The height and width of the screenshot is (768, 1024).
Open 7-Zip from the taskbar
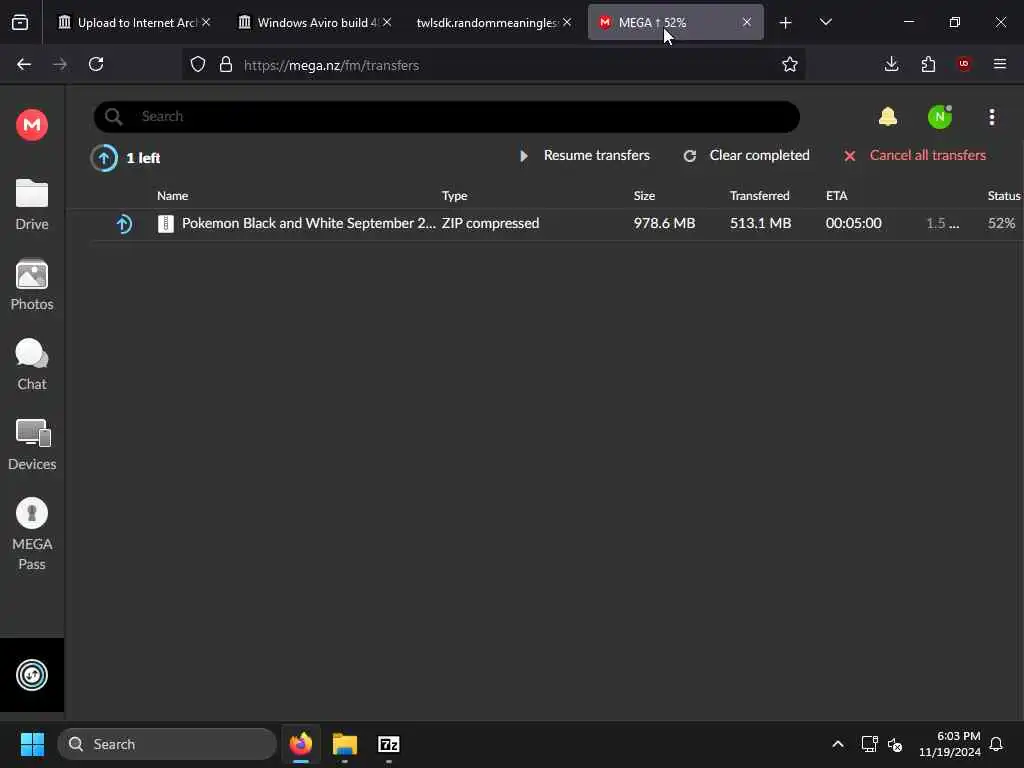tap(389, 744)
